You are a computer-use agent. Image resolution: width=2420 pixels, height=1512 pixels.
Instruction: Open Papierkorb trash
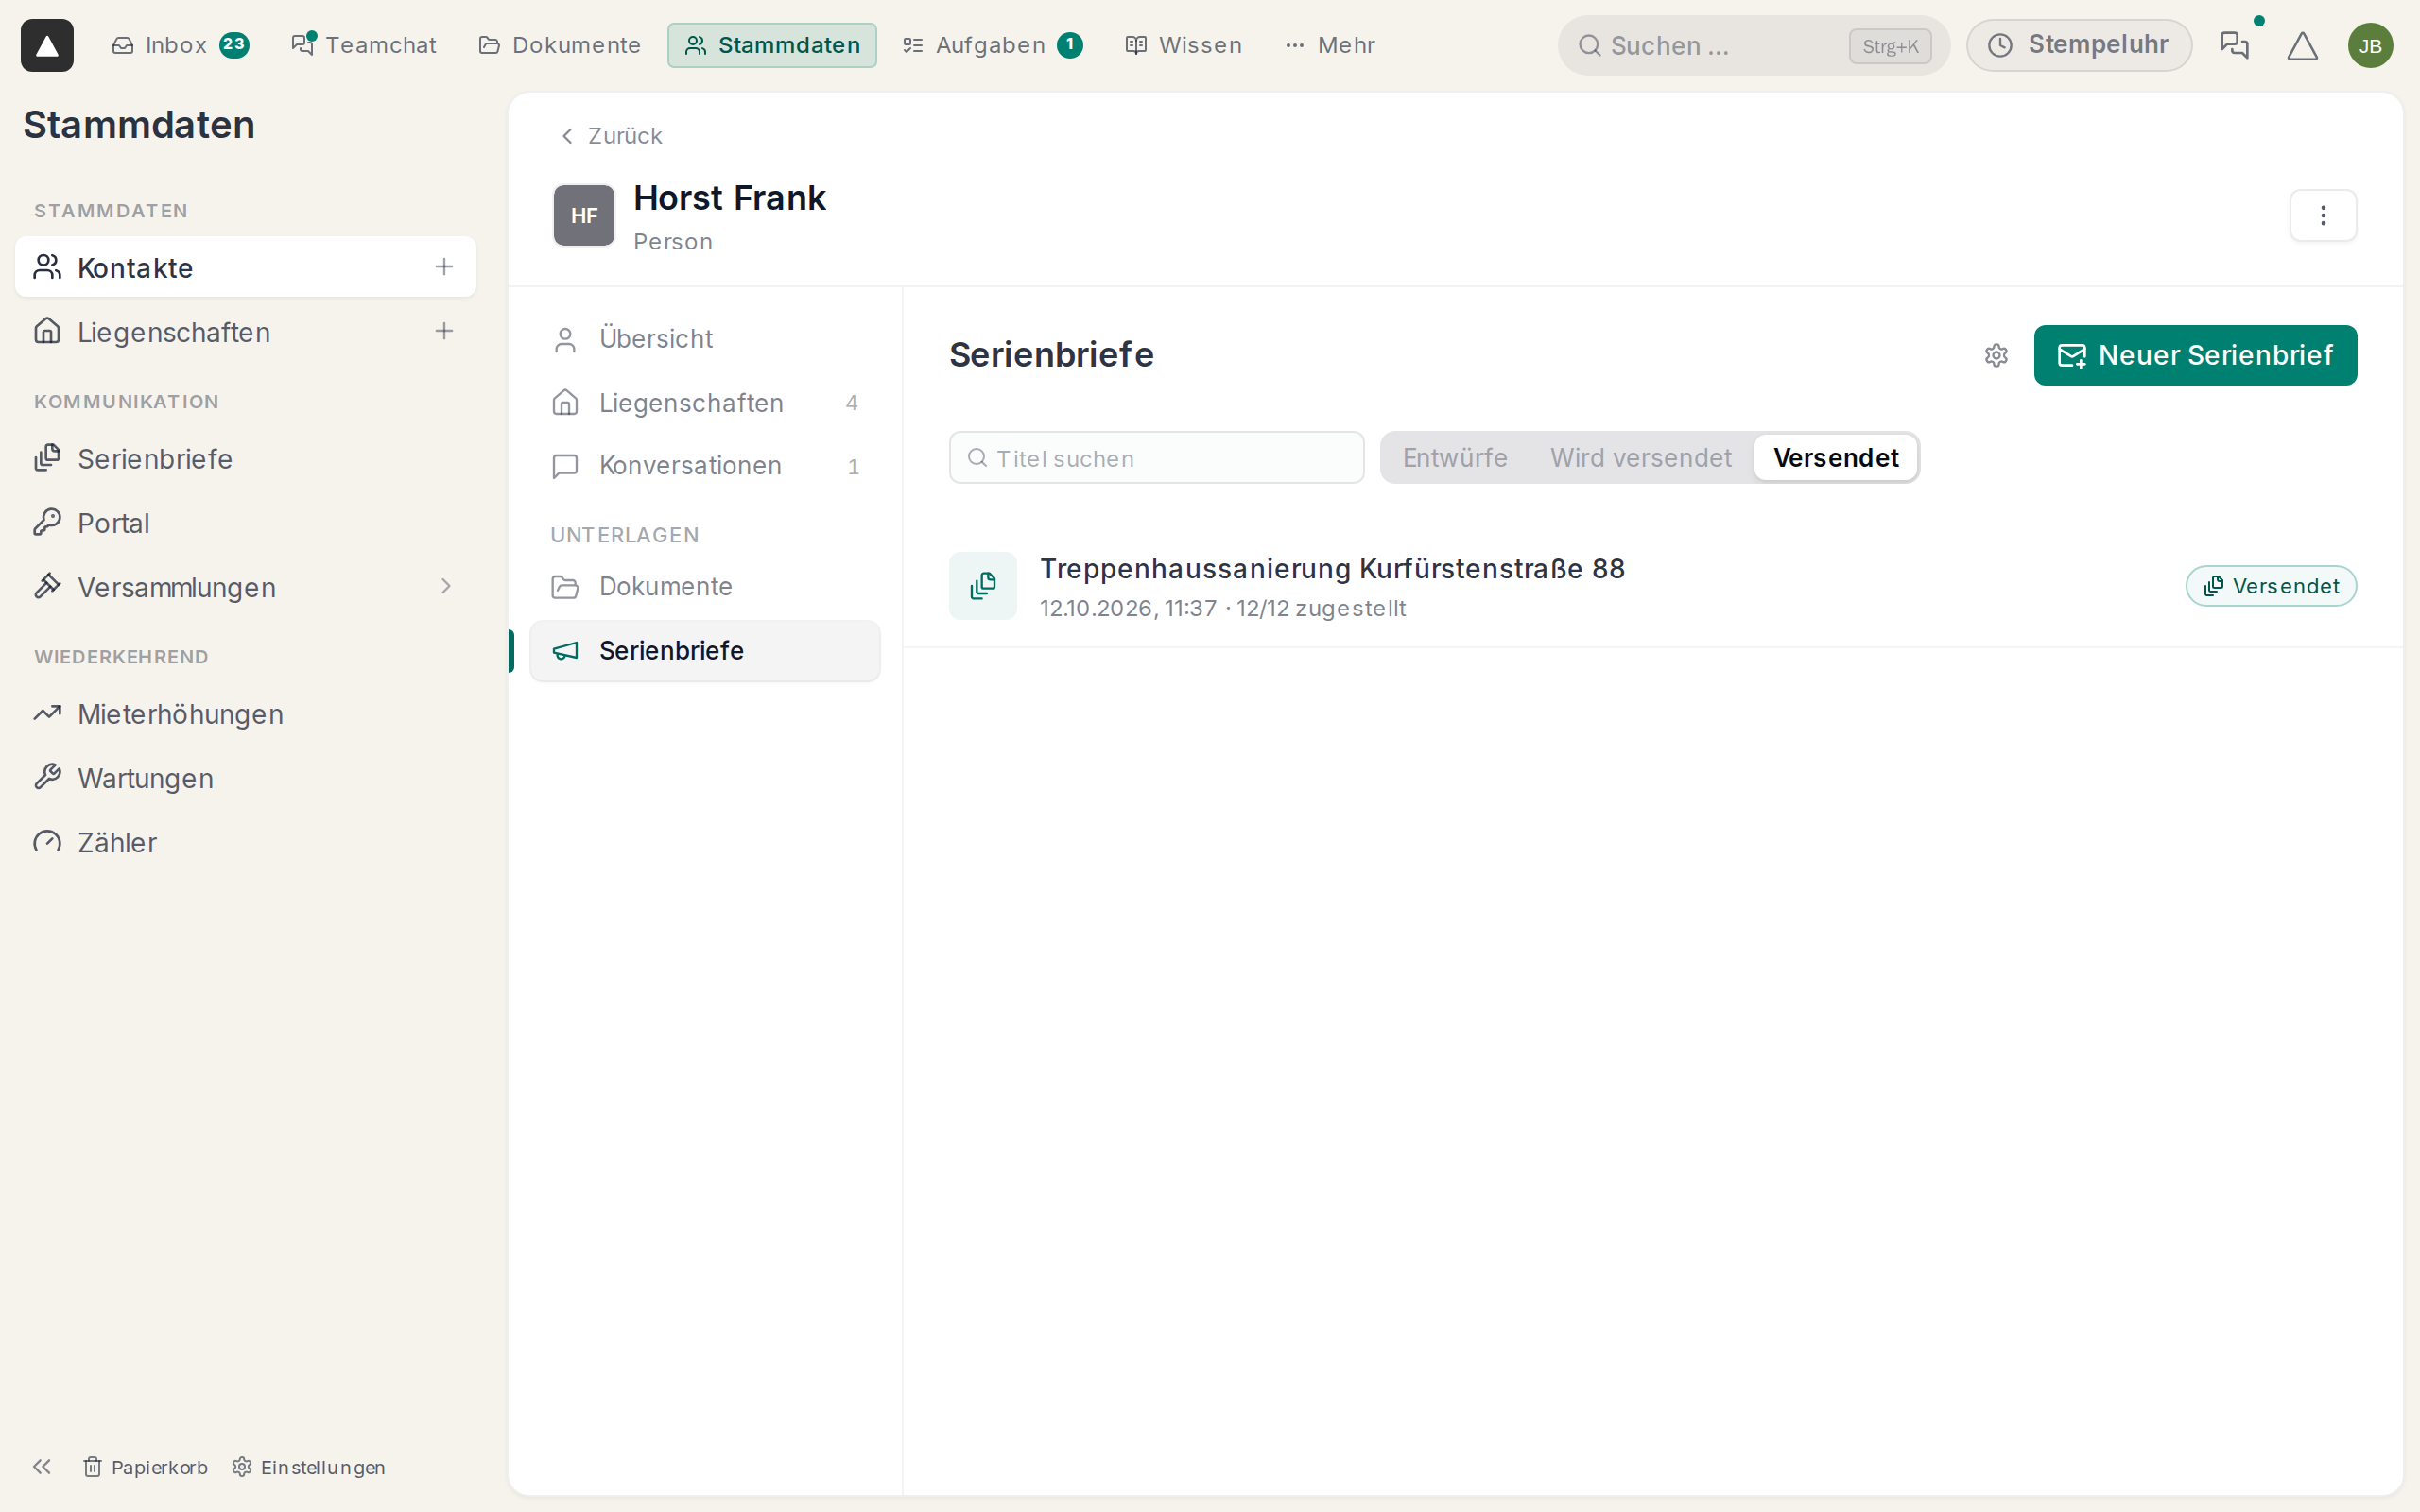tap(146, 1466)
